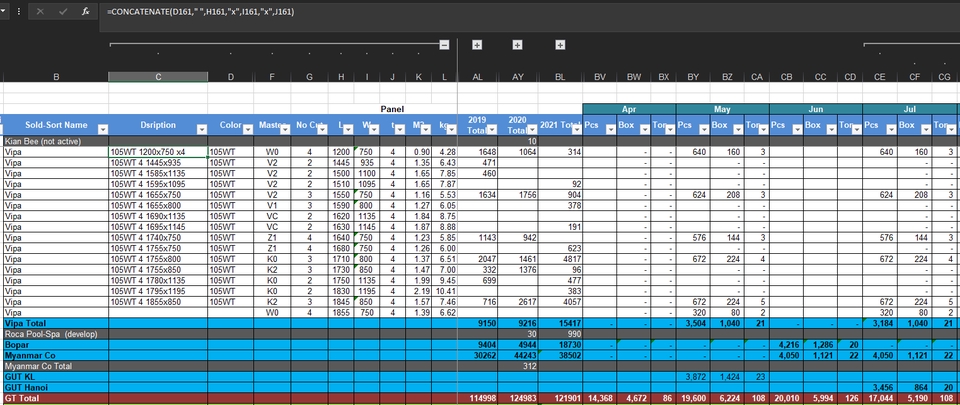This screenshot has width=960, height=405.
Task: Open the Color column filter dropdown
Action: point(247,129)
